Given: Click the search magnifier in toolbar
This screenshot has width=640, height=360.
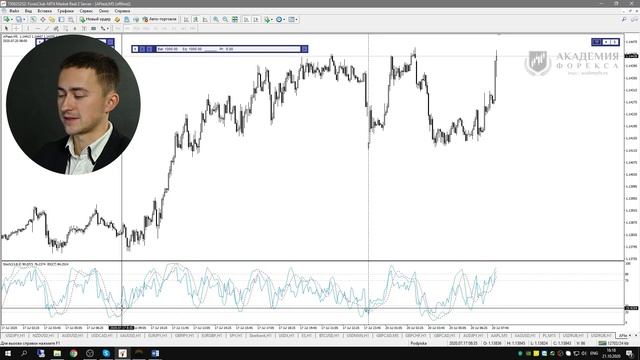Looking at the screenshot, I should pos(624,19).
